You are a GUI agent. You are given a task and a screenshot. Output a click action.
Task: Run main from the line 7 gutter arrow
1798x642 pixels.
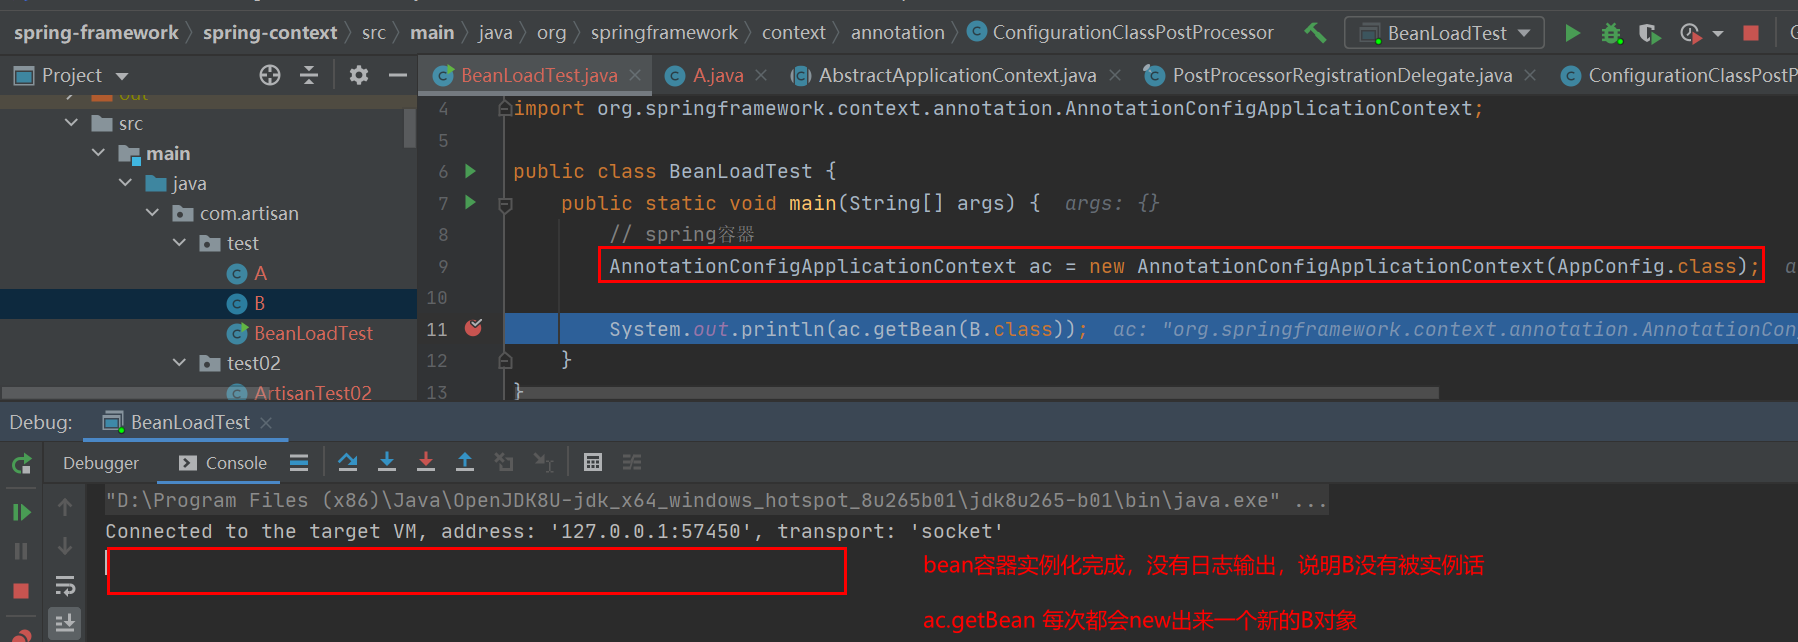coord(470,202)
